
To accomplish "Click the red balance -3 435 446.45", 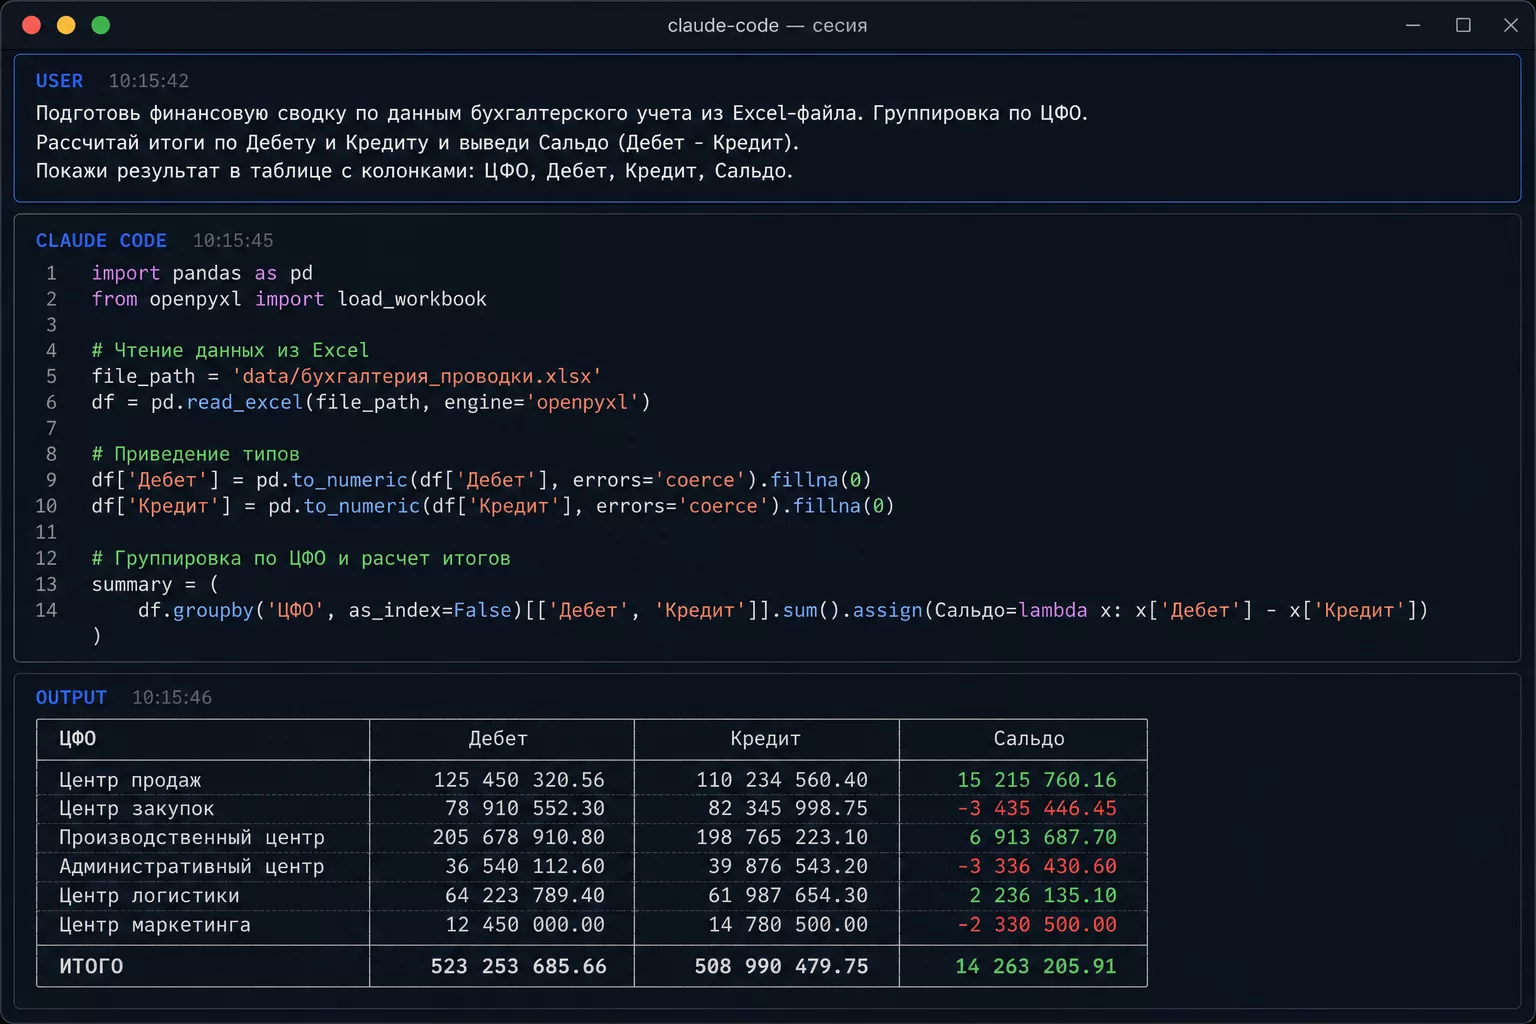I will point(1037,809).
